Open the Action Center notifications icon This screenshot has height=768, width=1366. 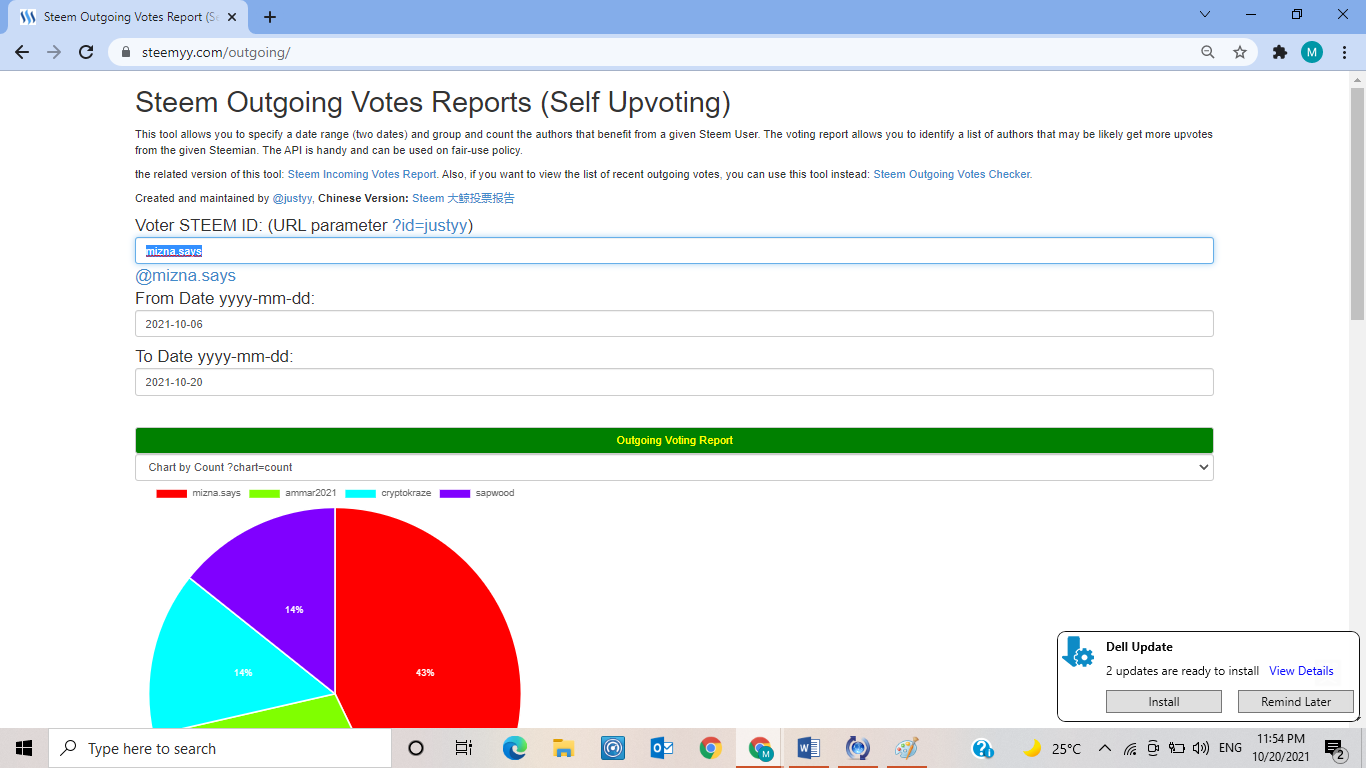[x=1334, y=748]
